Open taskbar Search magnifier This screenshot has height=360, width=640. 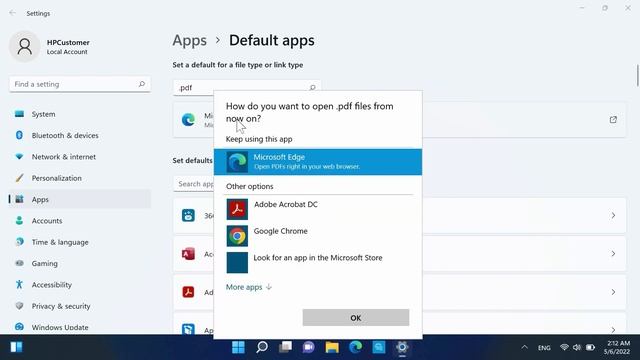click(x=262, y=347)
